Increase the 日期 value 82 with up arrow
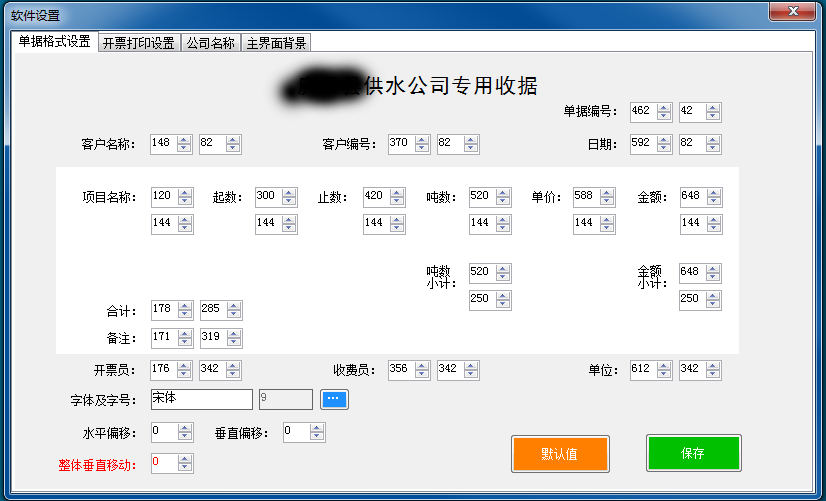Screen dimensions: 826x501 coord(713,140)
